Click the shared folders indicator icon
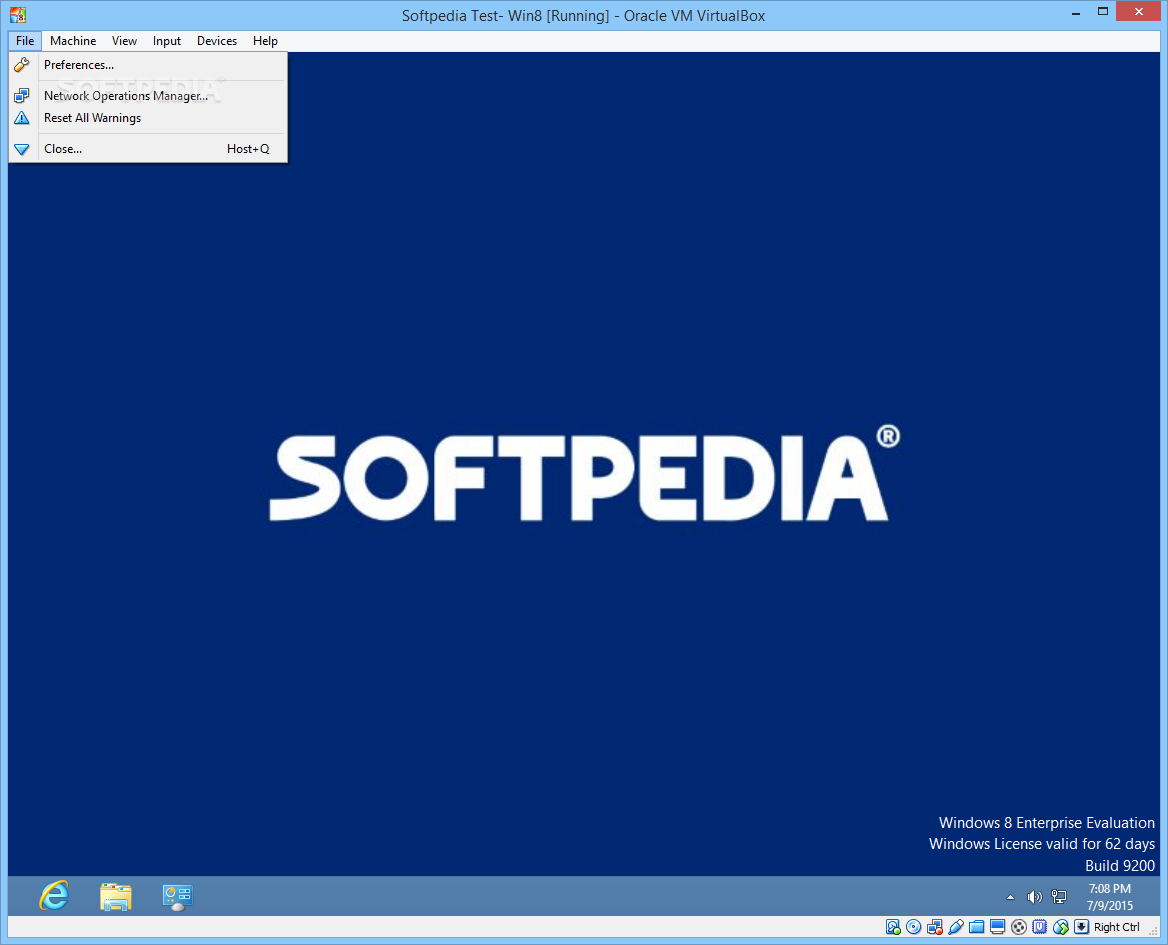Viewport: 1168px width, 945px height. pos(977,927)
